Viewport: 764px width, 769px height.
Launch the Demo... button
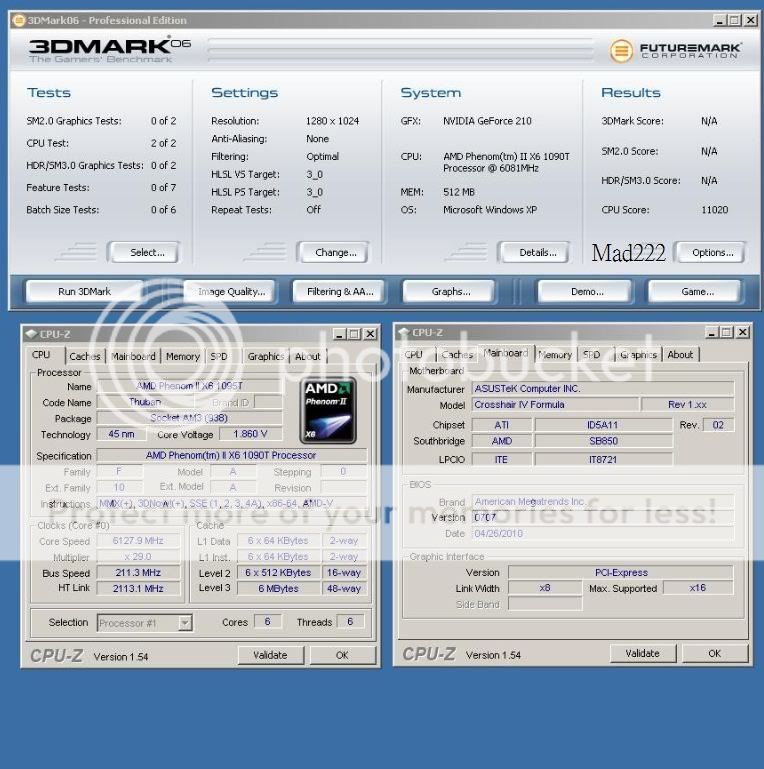[587, 291]
